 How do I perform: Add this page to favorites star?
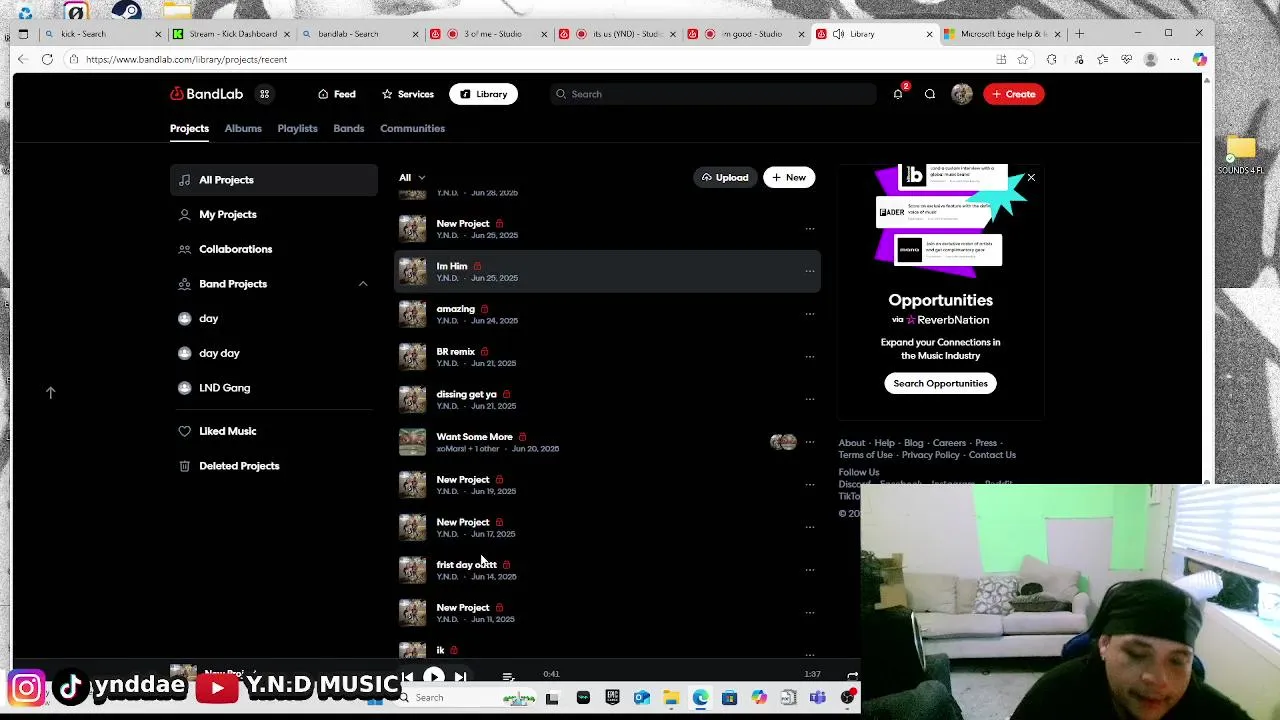tap(1023, 59)
